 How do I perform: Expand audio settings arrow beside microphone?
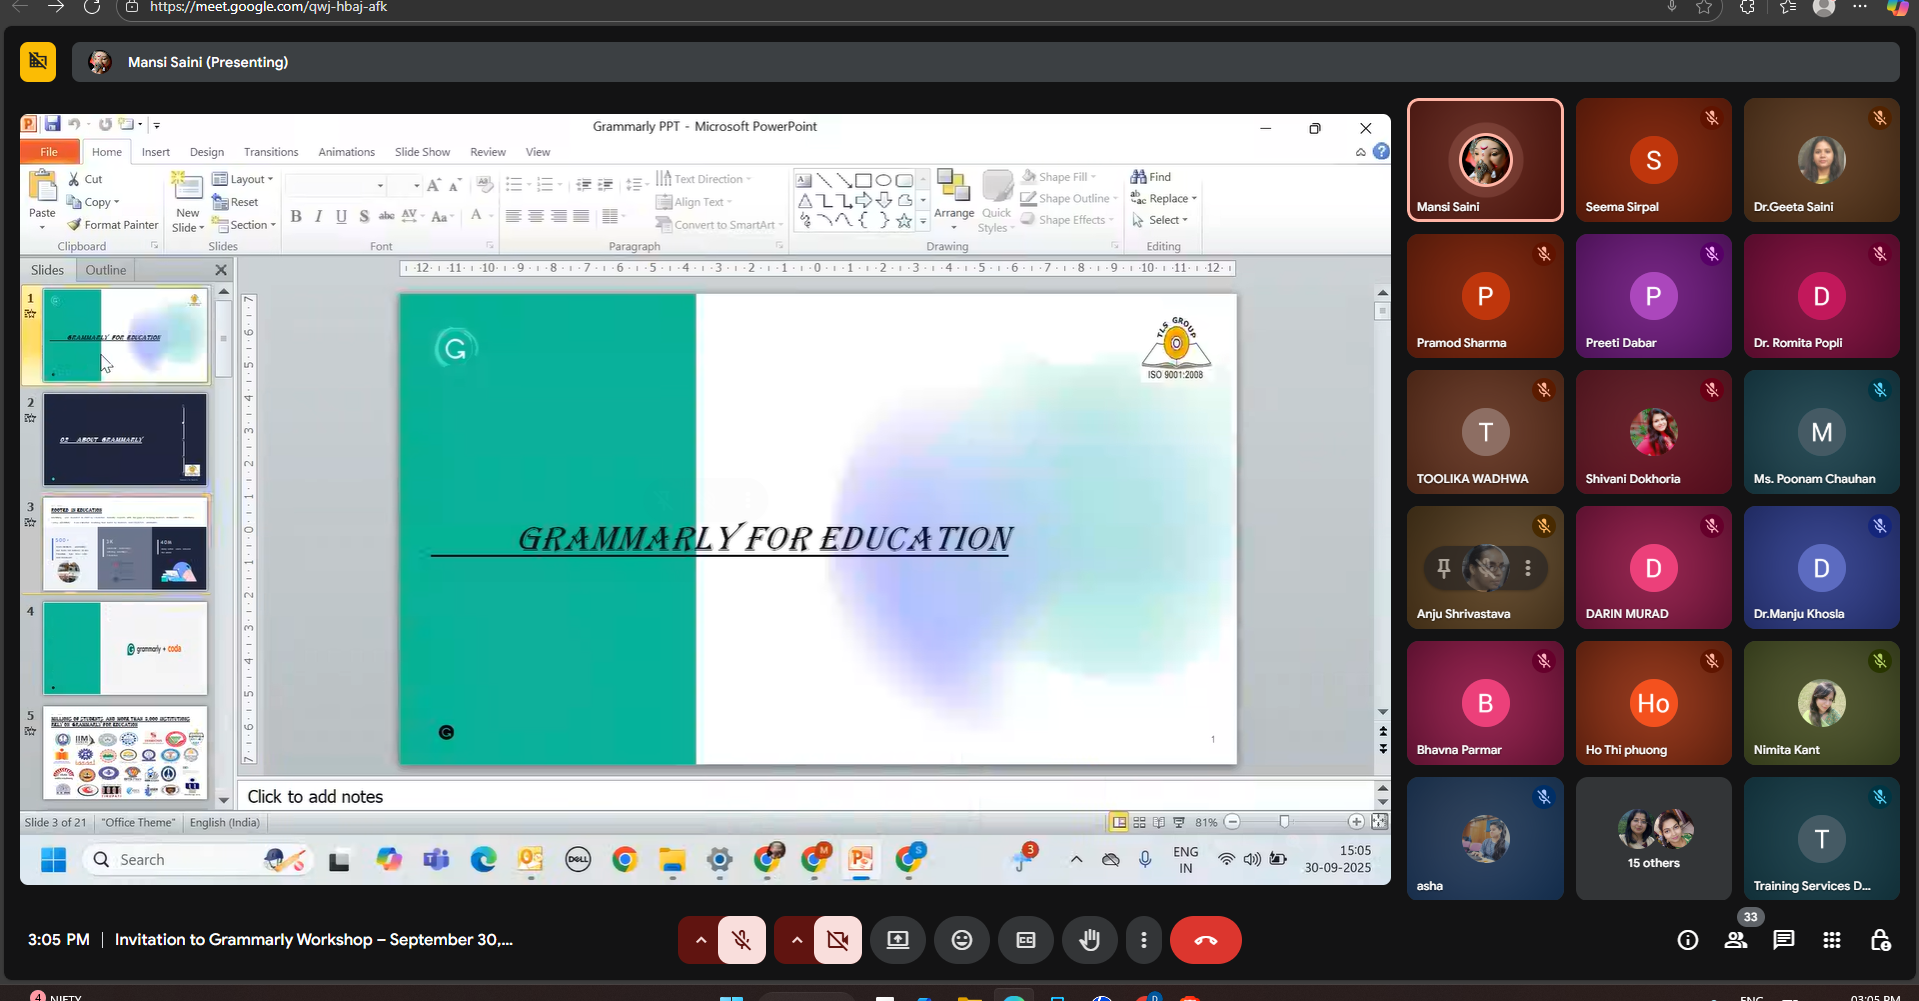(x=700, y=940)
